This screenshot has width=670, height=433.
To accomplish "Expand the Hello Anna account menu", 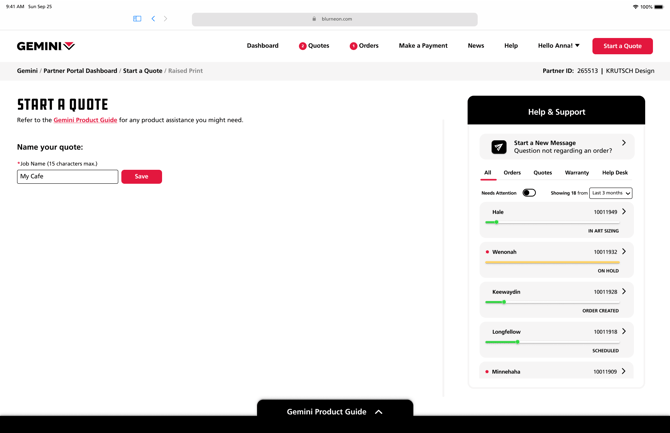I will pos(558,46).
